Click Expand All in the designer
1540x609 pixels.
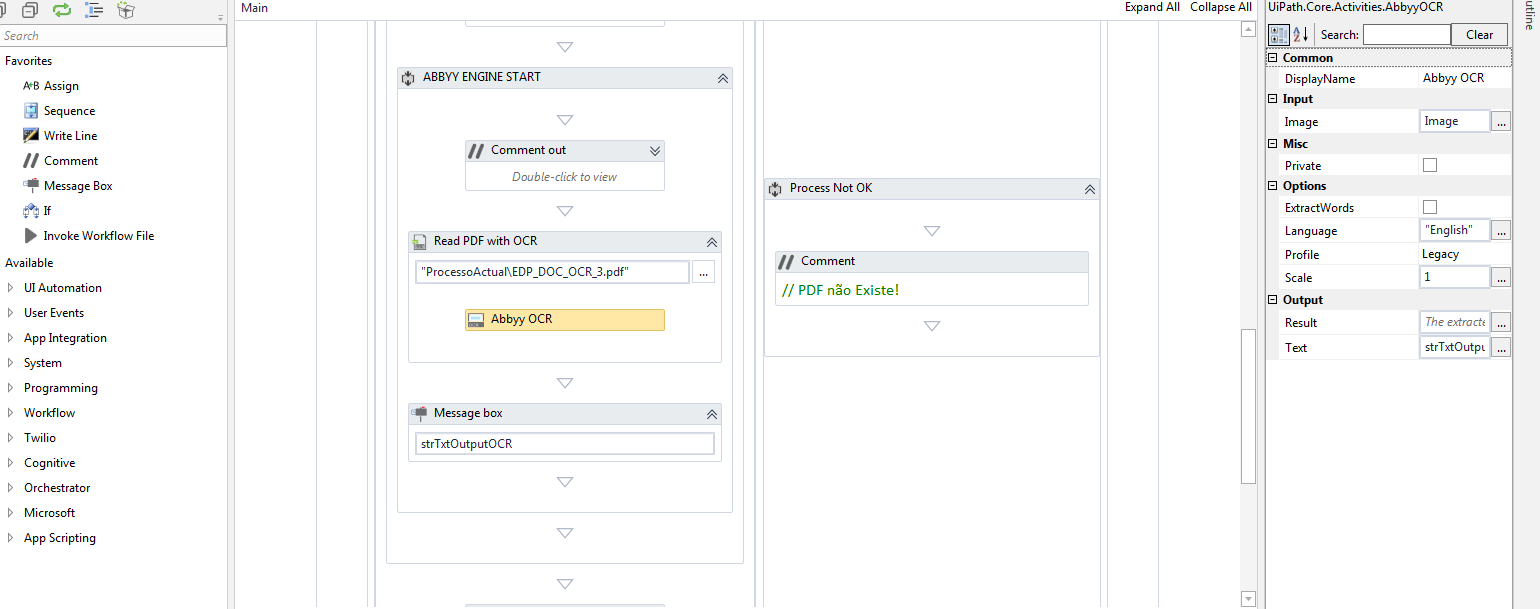1152,7
